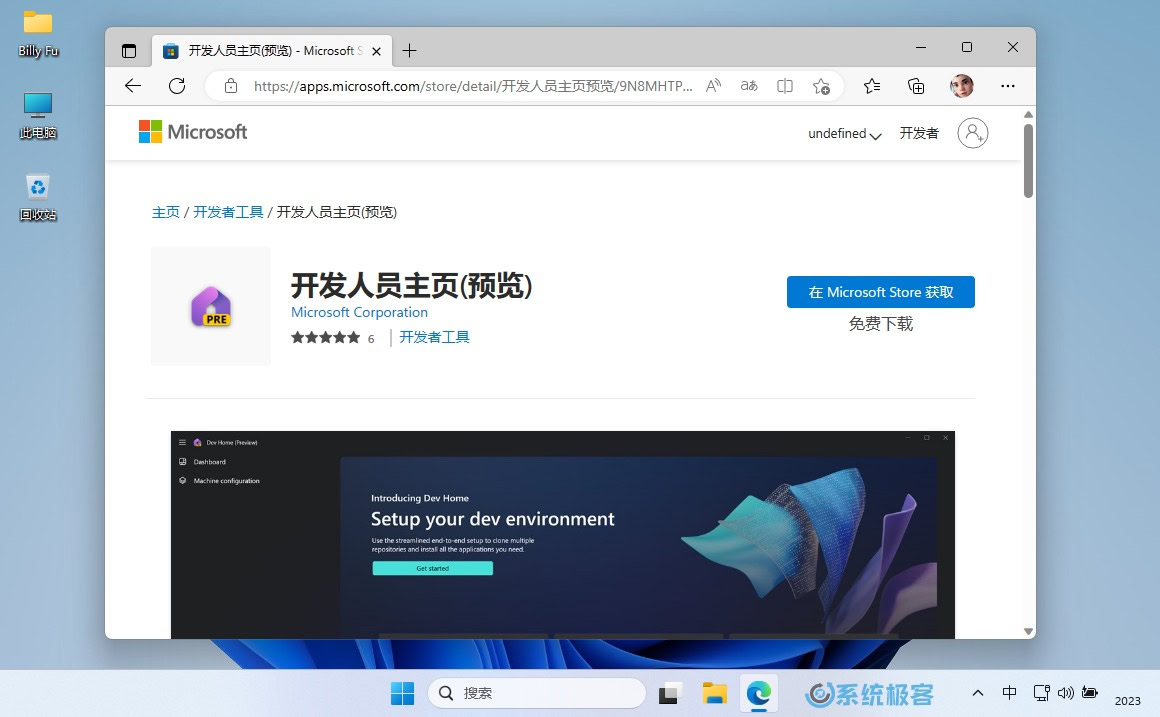
Task: Switch the 中 input method indicator
Action: 1009,693
